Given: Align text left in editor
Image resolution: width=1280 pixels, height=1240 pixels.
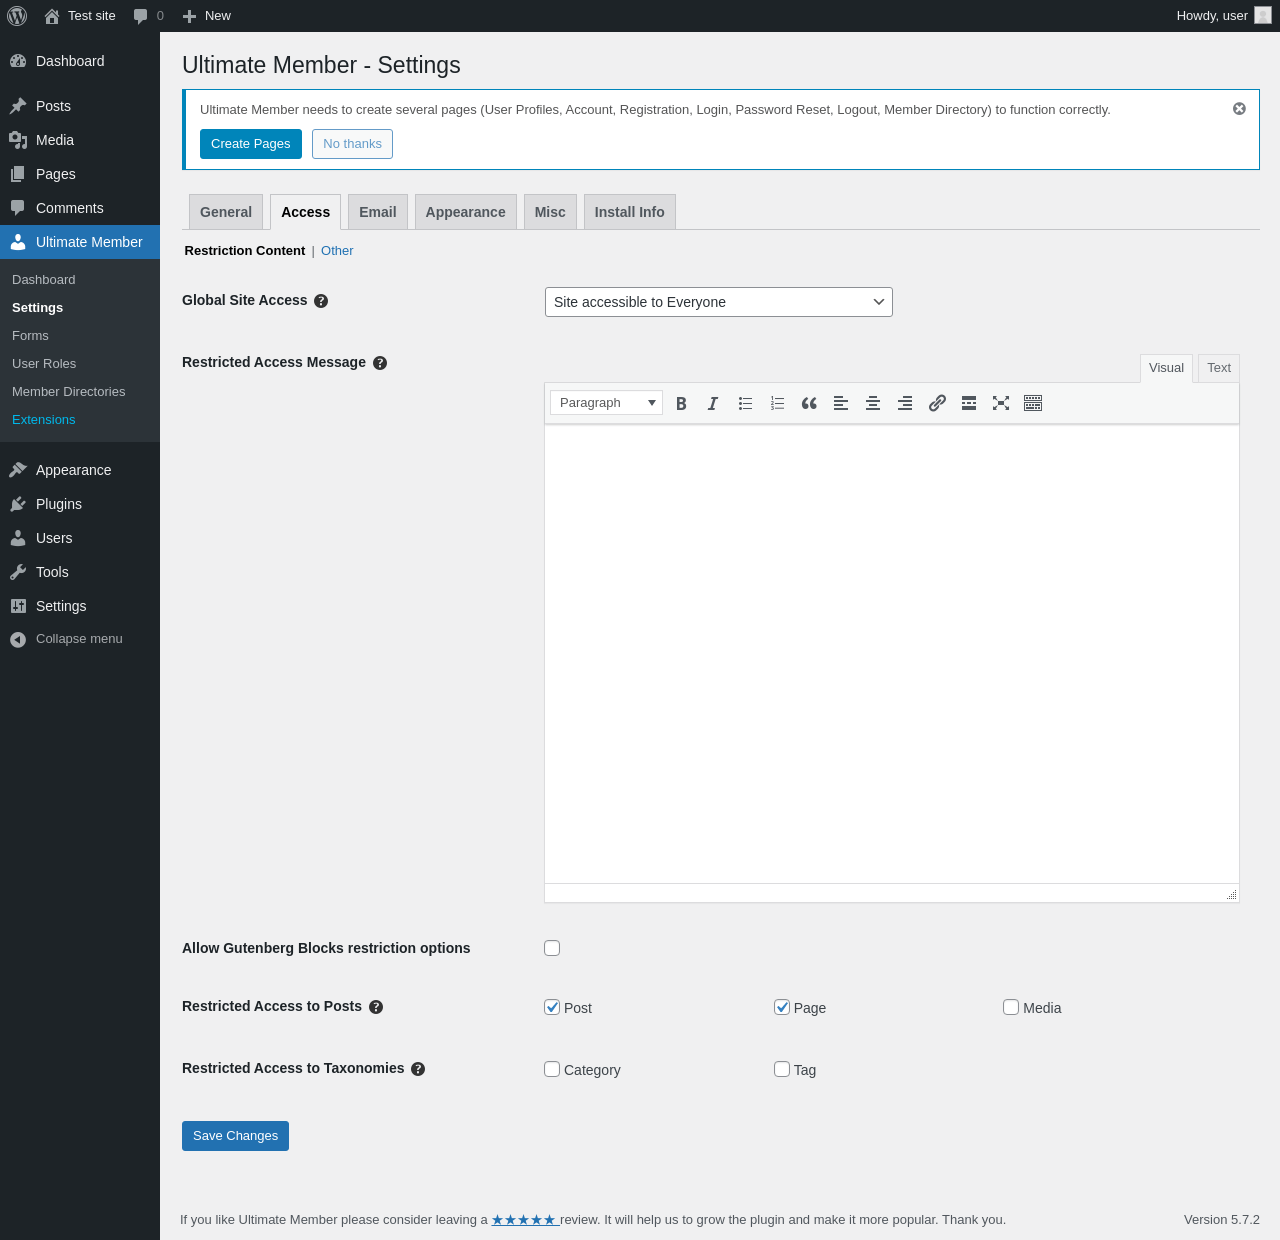Looking at the screenshot, I should [841, 403].
